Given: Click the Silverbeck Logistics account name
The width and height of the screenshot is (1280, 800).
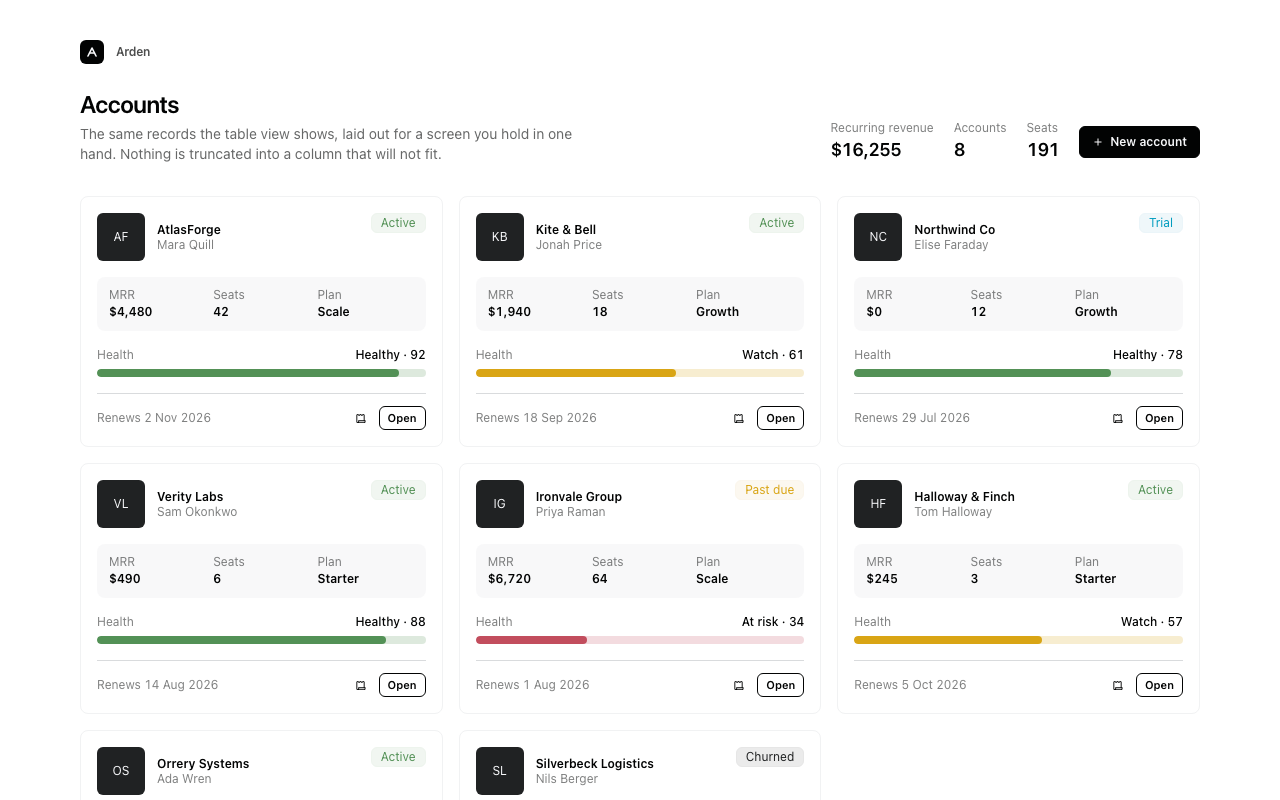Looking at the screenshot, I should pyautogui.click(x=595, y=764).
